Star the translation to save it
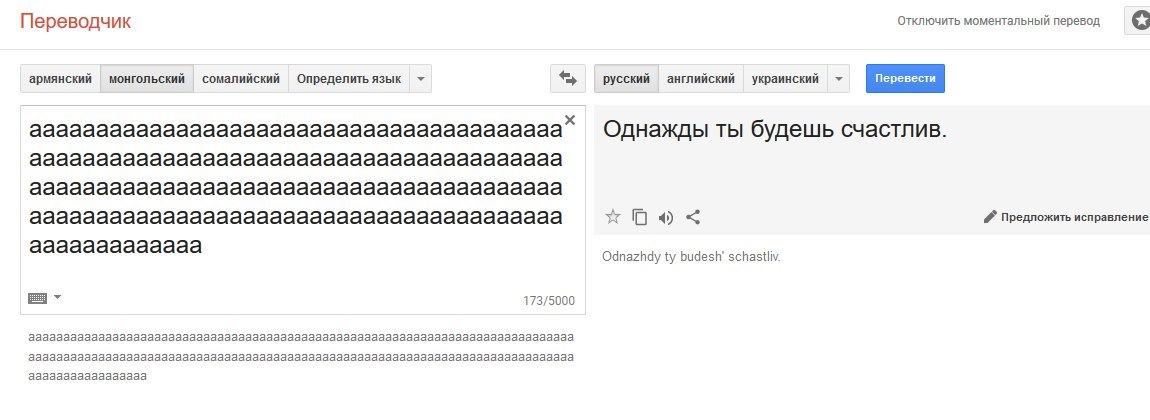Viewport: 1150px width, 420px height. (x=612, y=217)
